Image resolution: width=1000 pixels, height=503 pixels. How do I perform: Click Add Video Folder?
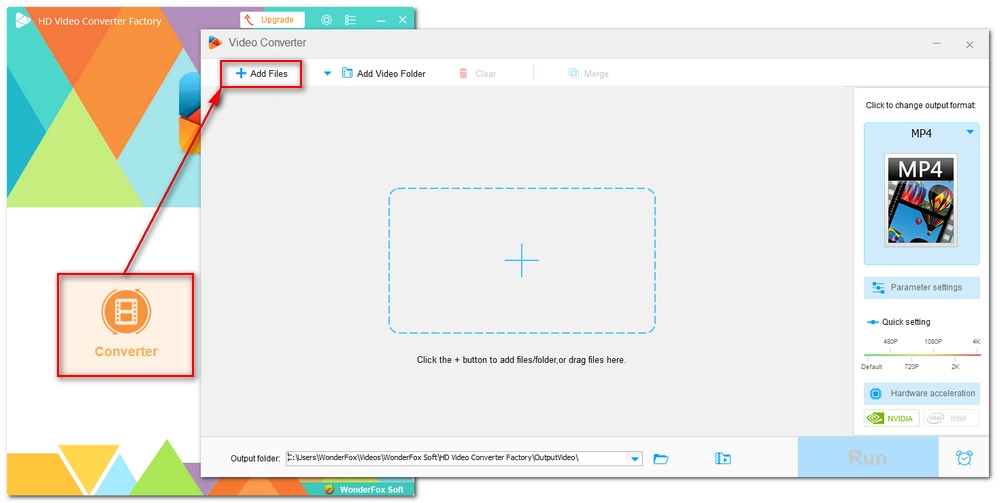pos(384,73)
